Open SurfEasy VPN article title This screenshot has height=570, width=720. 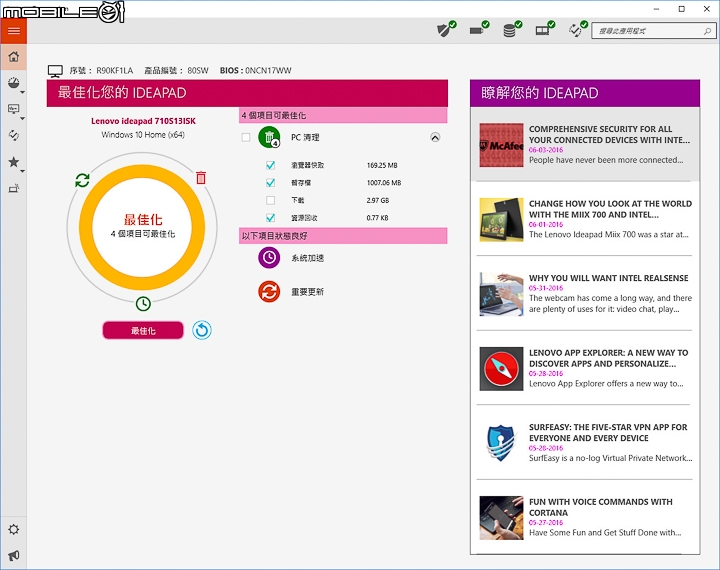[x=608, y=433]
